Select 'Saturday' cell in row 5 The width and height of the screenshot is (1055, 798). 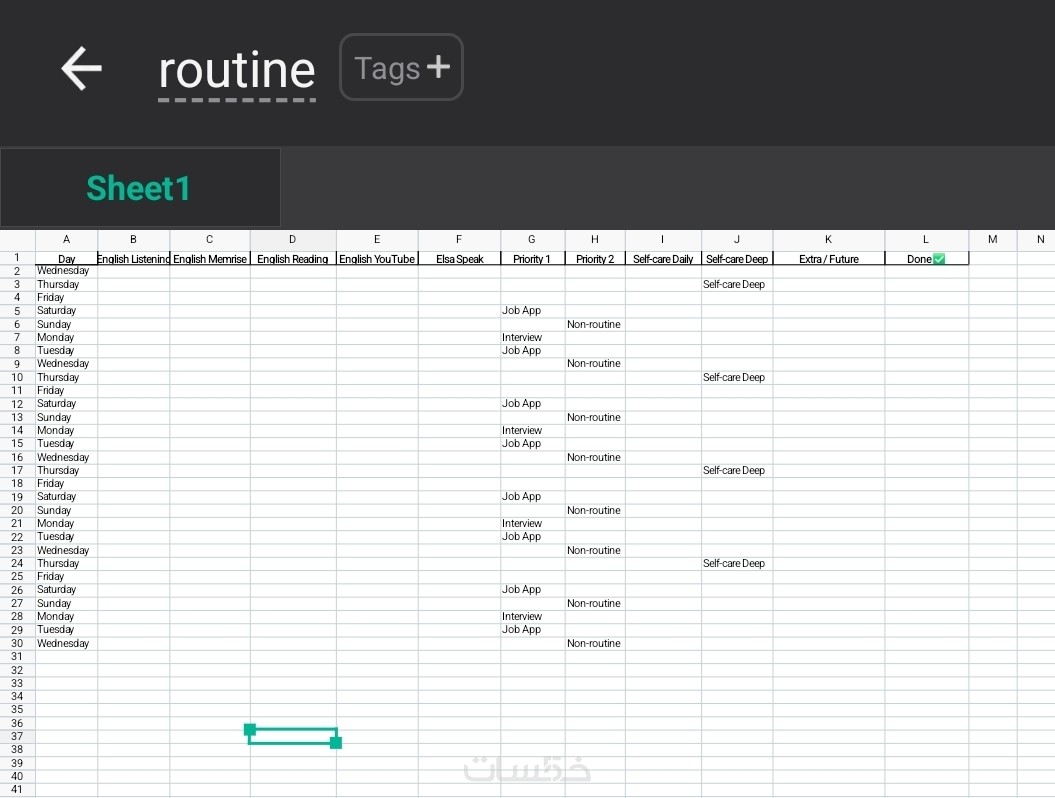(x=67, y=311)
